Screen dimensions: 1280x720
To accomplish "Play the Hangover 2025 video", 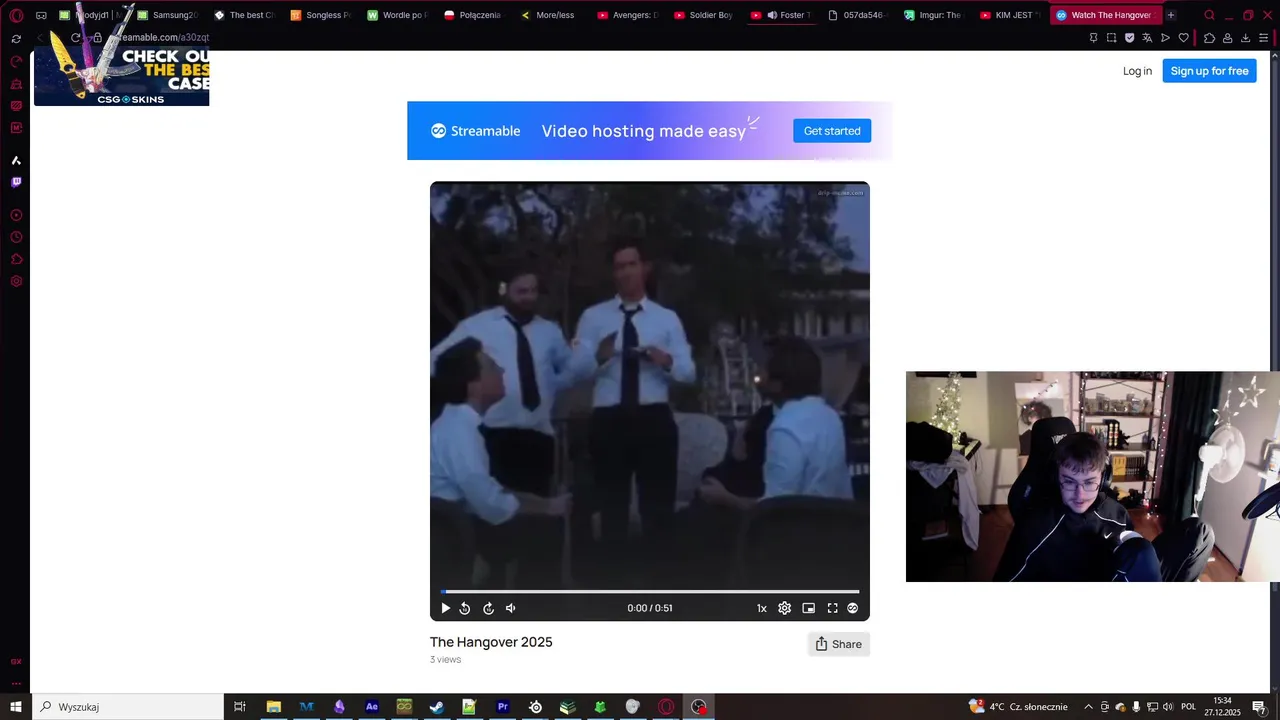I will 445,608.
